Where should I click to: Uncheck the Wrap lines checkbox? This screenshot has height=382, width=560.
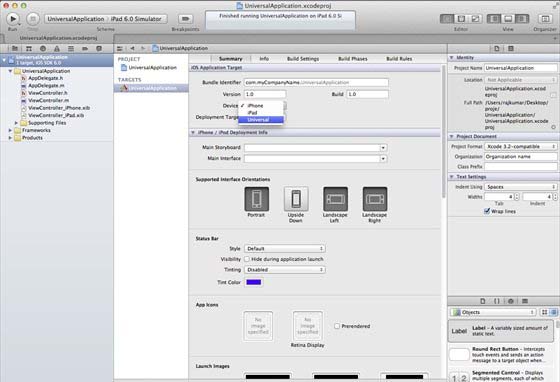487,211
